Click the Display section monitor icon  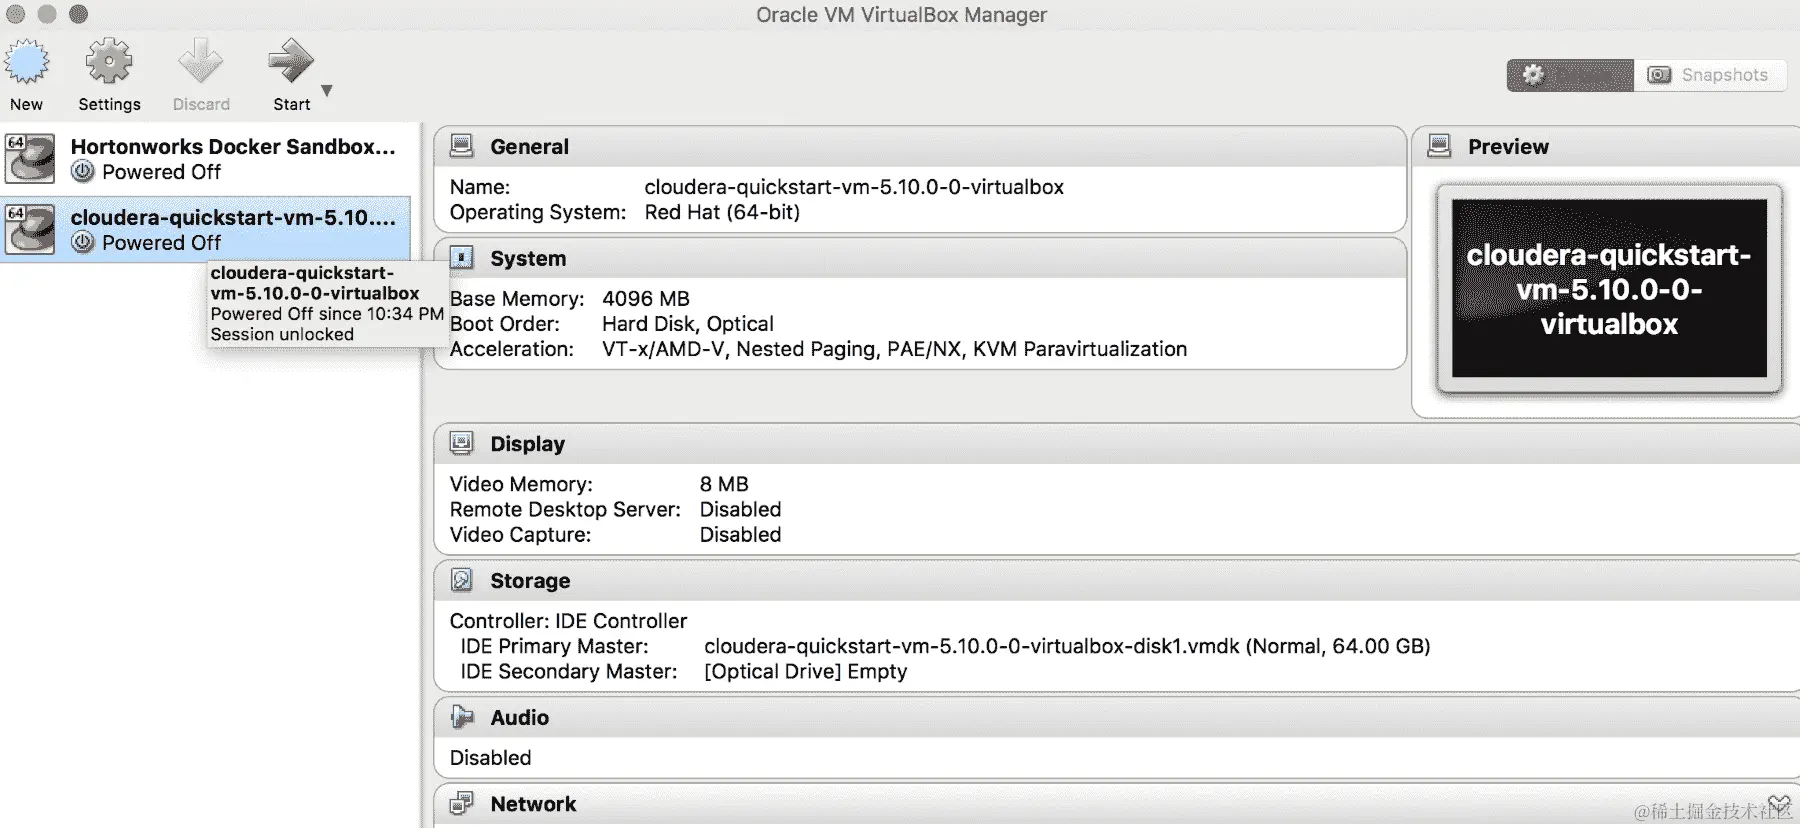coord(461,443)
